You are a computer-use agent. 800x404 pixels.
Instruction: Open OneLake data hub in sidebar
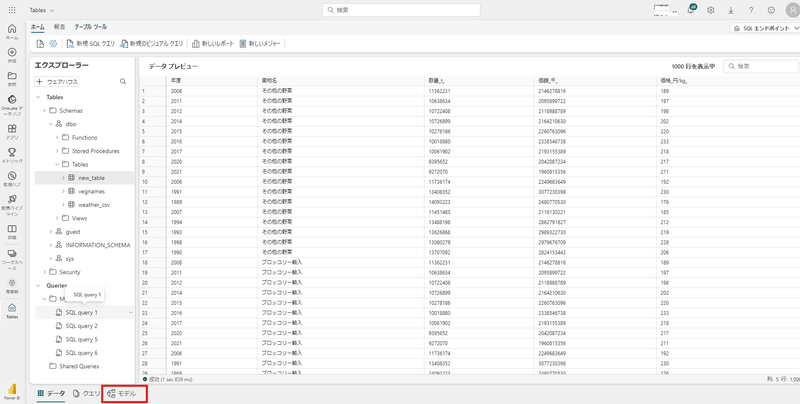click(x=12, y=105)
